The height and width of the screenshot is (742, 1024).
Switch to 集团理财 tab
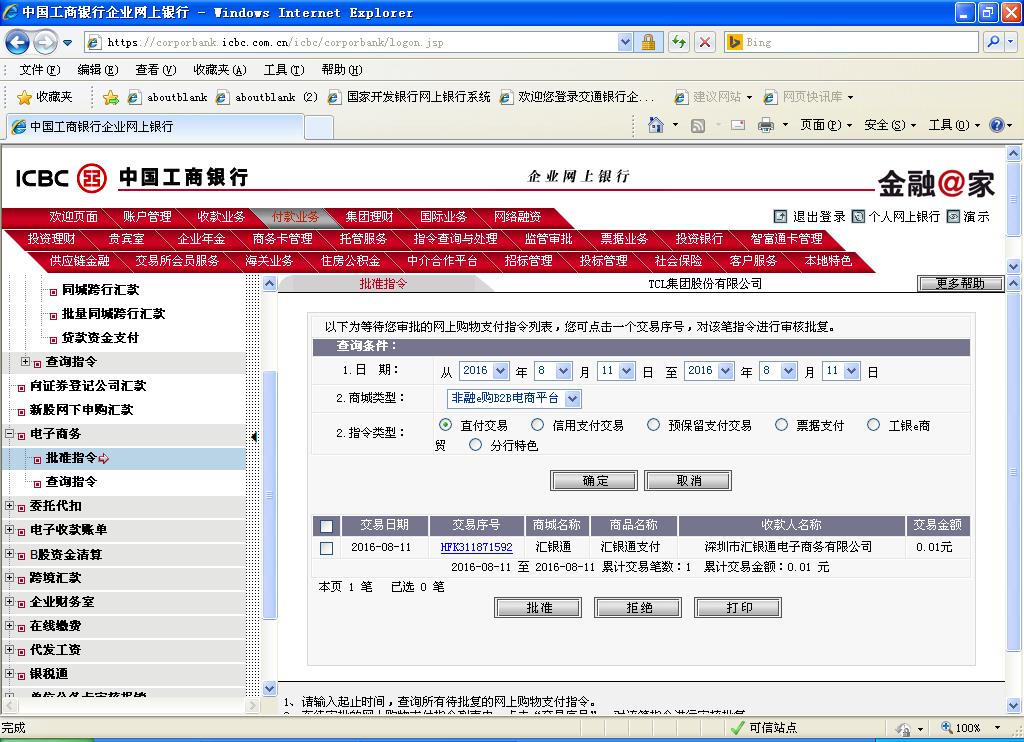pyautogui.click(x=369, y=217)
